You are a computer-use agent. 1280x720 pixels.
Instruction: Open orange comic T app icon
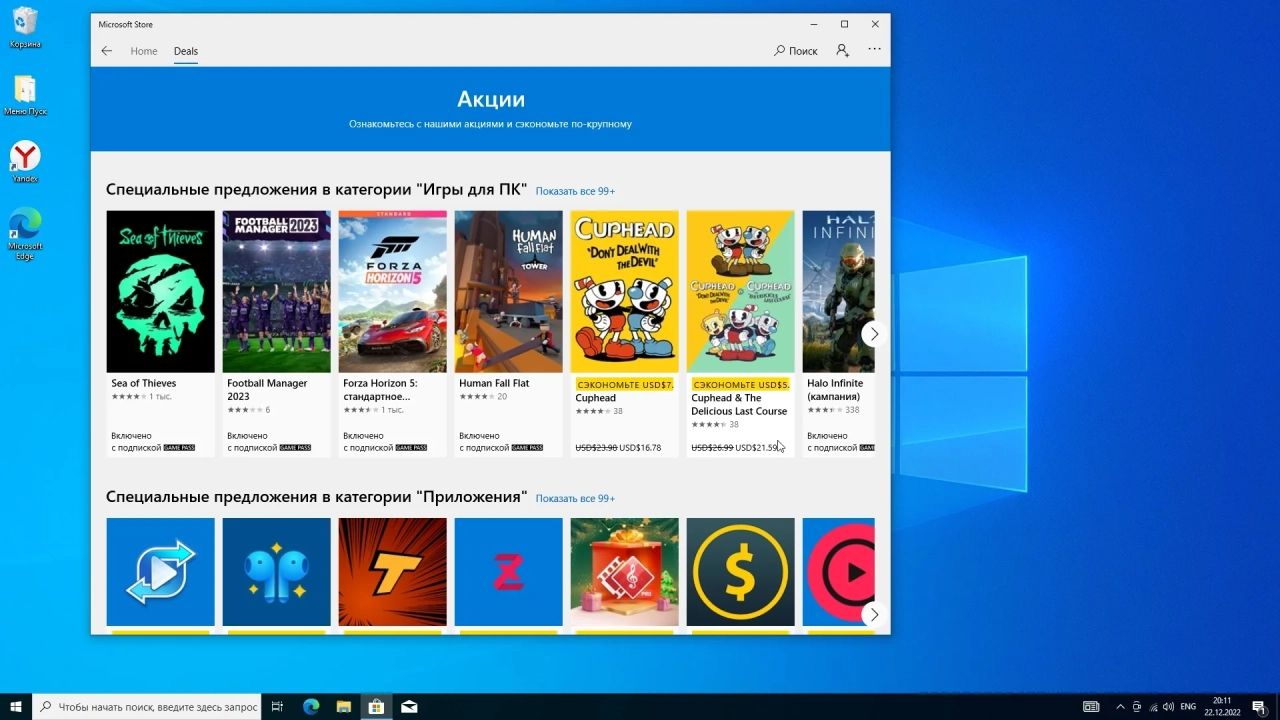click(393, 572)
